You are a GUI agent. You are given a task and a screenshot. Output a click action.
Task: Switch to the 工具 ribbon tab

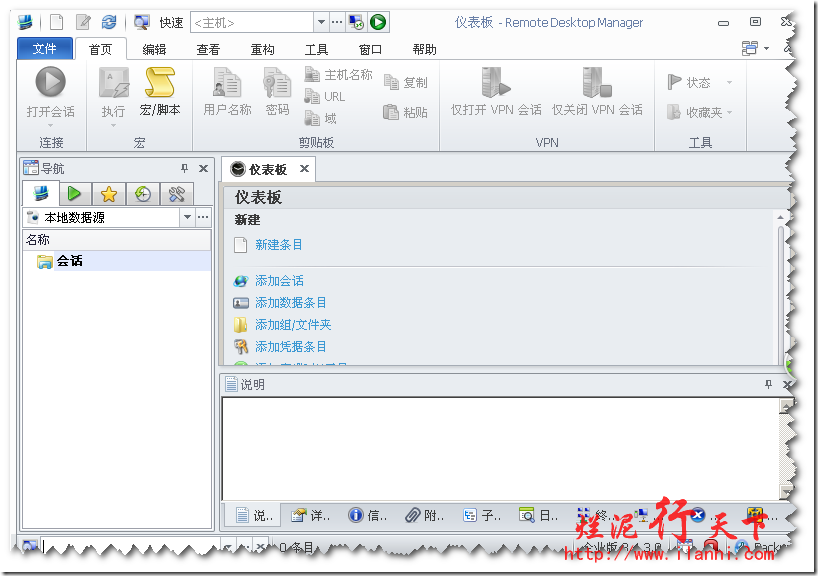[316, 50]
